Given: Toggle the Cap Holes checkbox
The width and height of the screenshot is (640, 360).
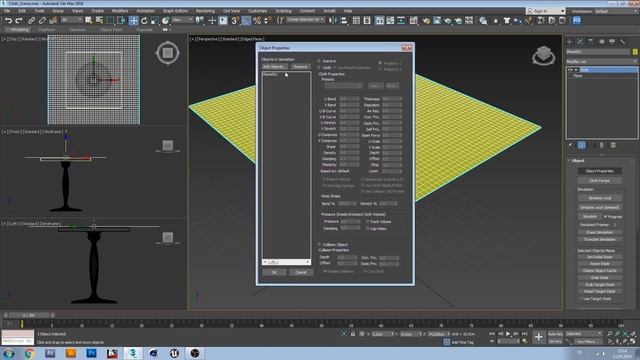Looking at the screenshot, I should [367, 229].
